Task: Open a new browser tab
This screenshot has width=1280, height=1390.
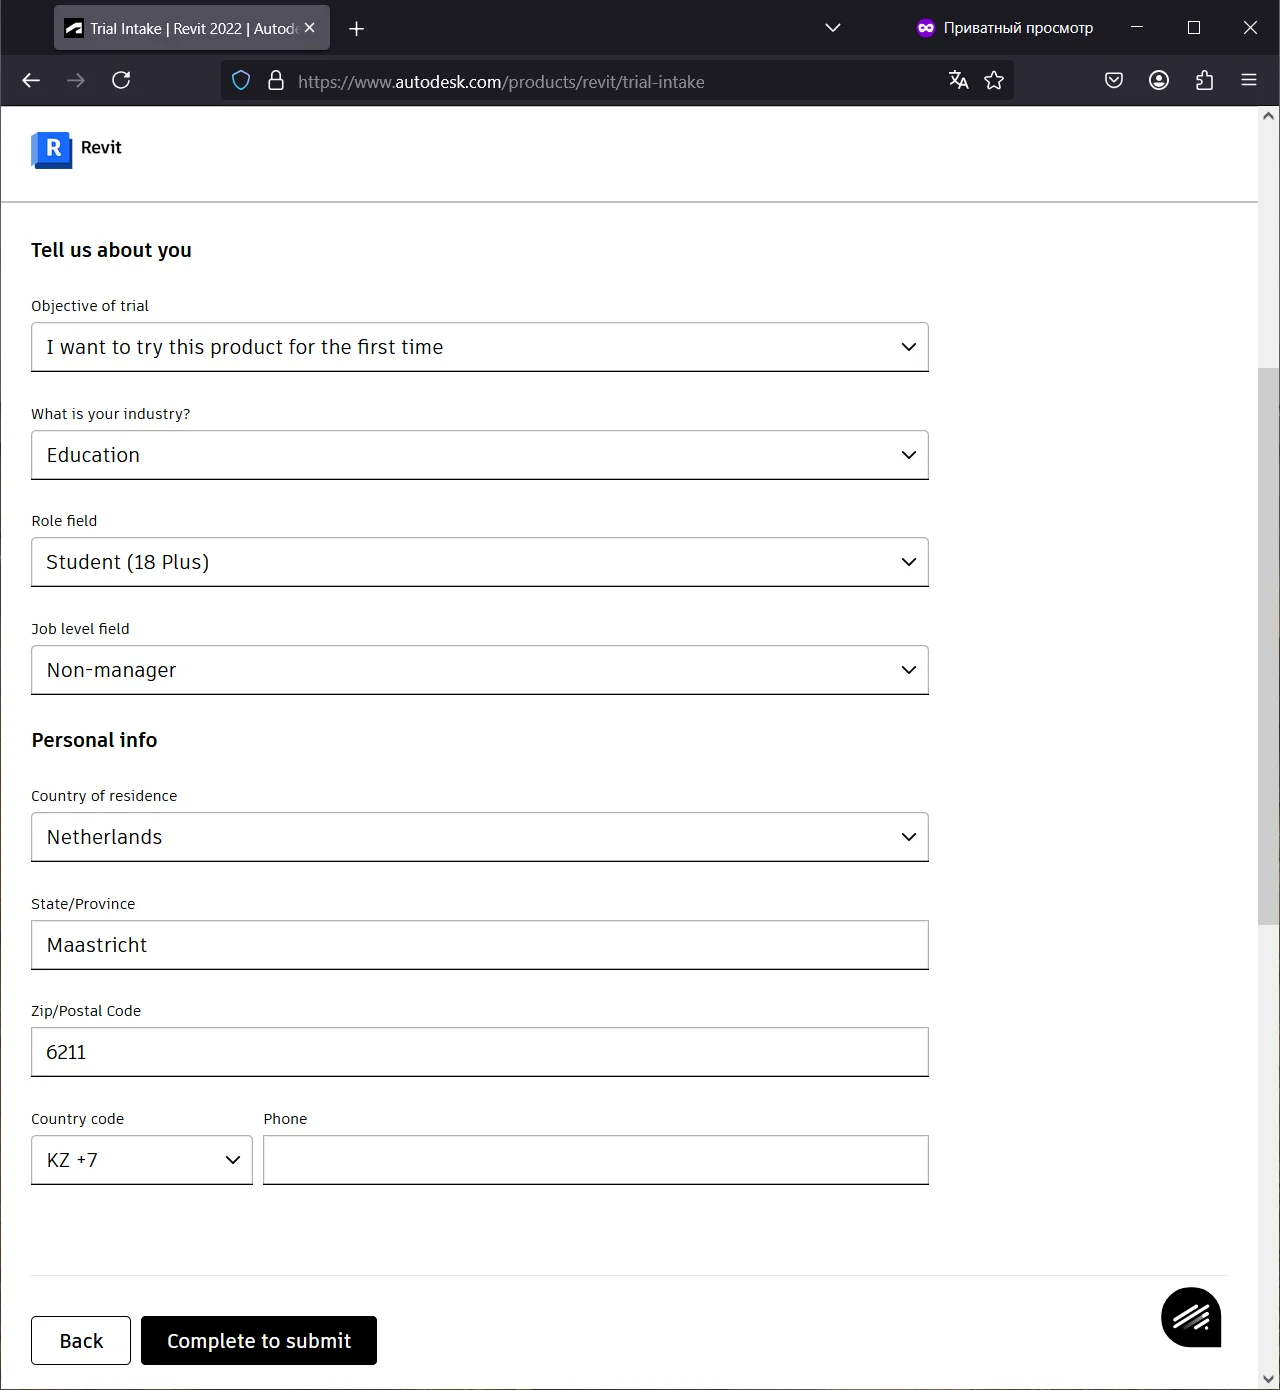Action: click(356, 28)
